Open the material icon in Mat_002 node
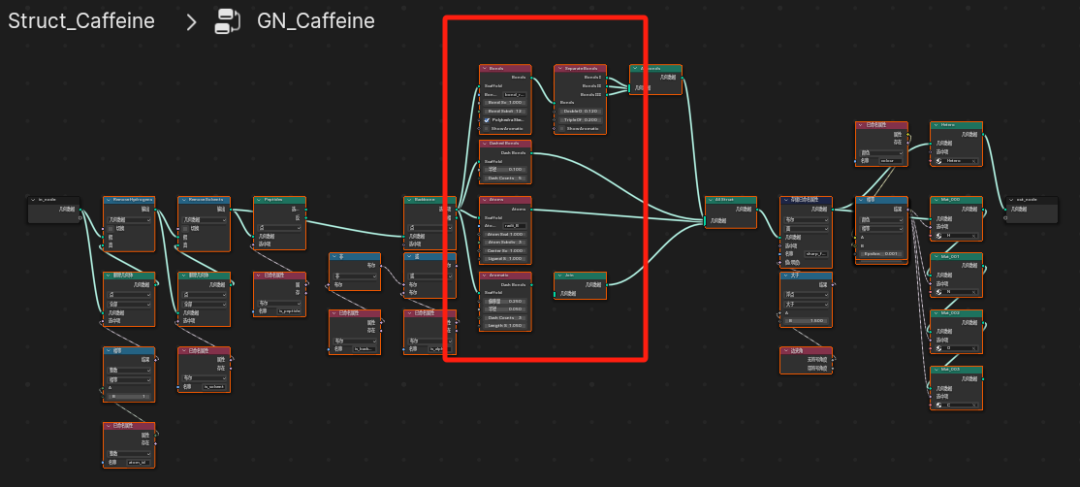The height and width of the screenshot is (487, 1080). pyautogui.click(x=937, y=349)
